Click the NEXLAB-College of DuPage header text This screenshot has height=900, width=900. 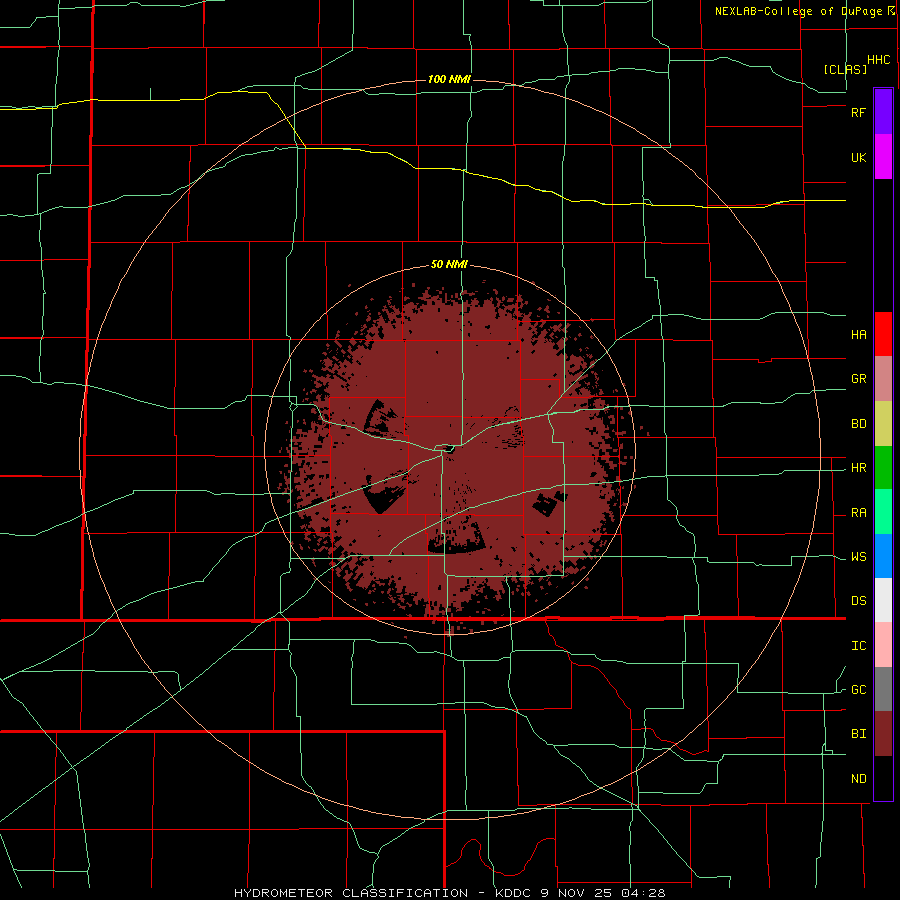798,11
